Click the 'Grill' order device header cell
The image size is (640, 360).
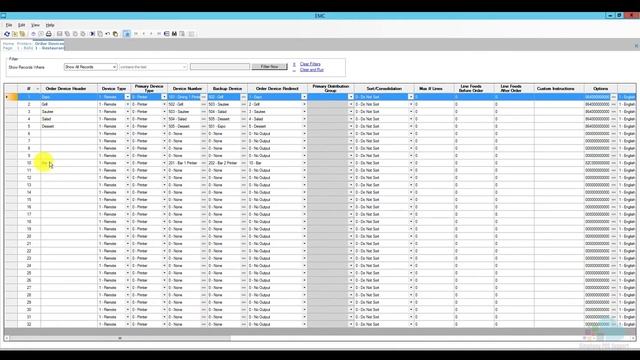click(69, 104)
